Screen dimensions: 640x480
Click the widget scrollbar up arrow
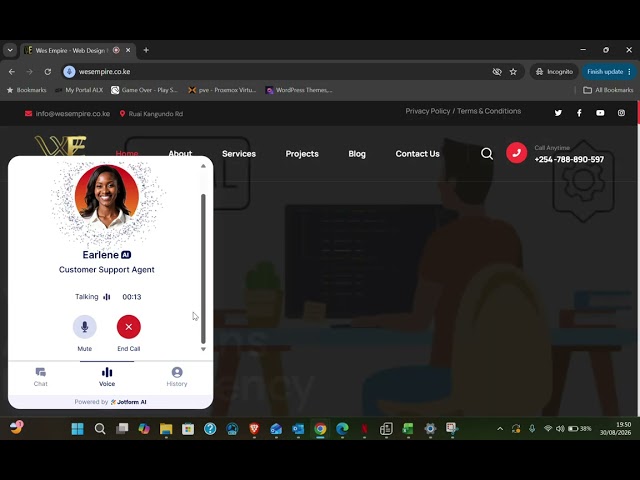click(203, 166)
